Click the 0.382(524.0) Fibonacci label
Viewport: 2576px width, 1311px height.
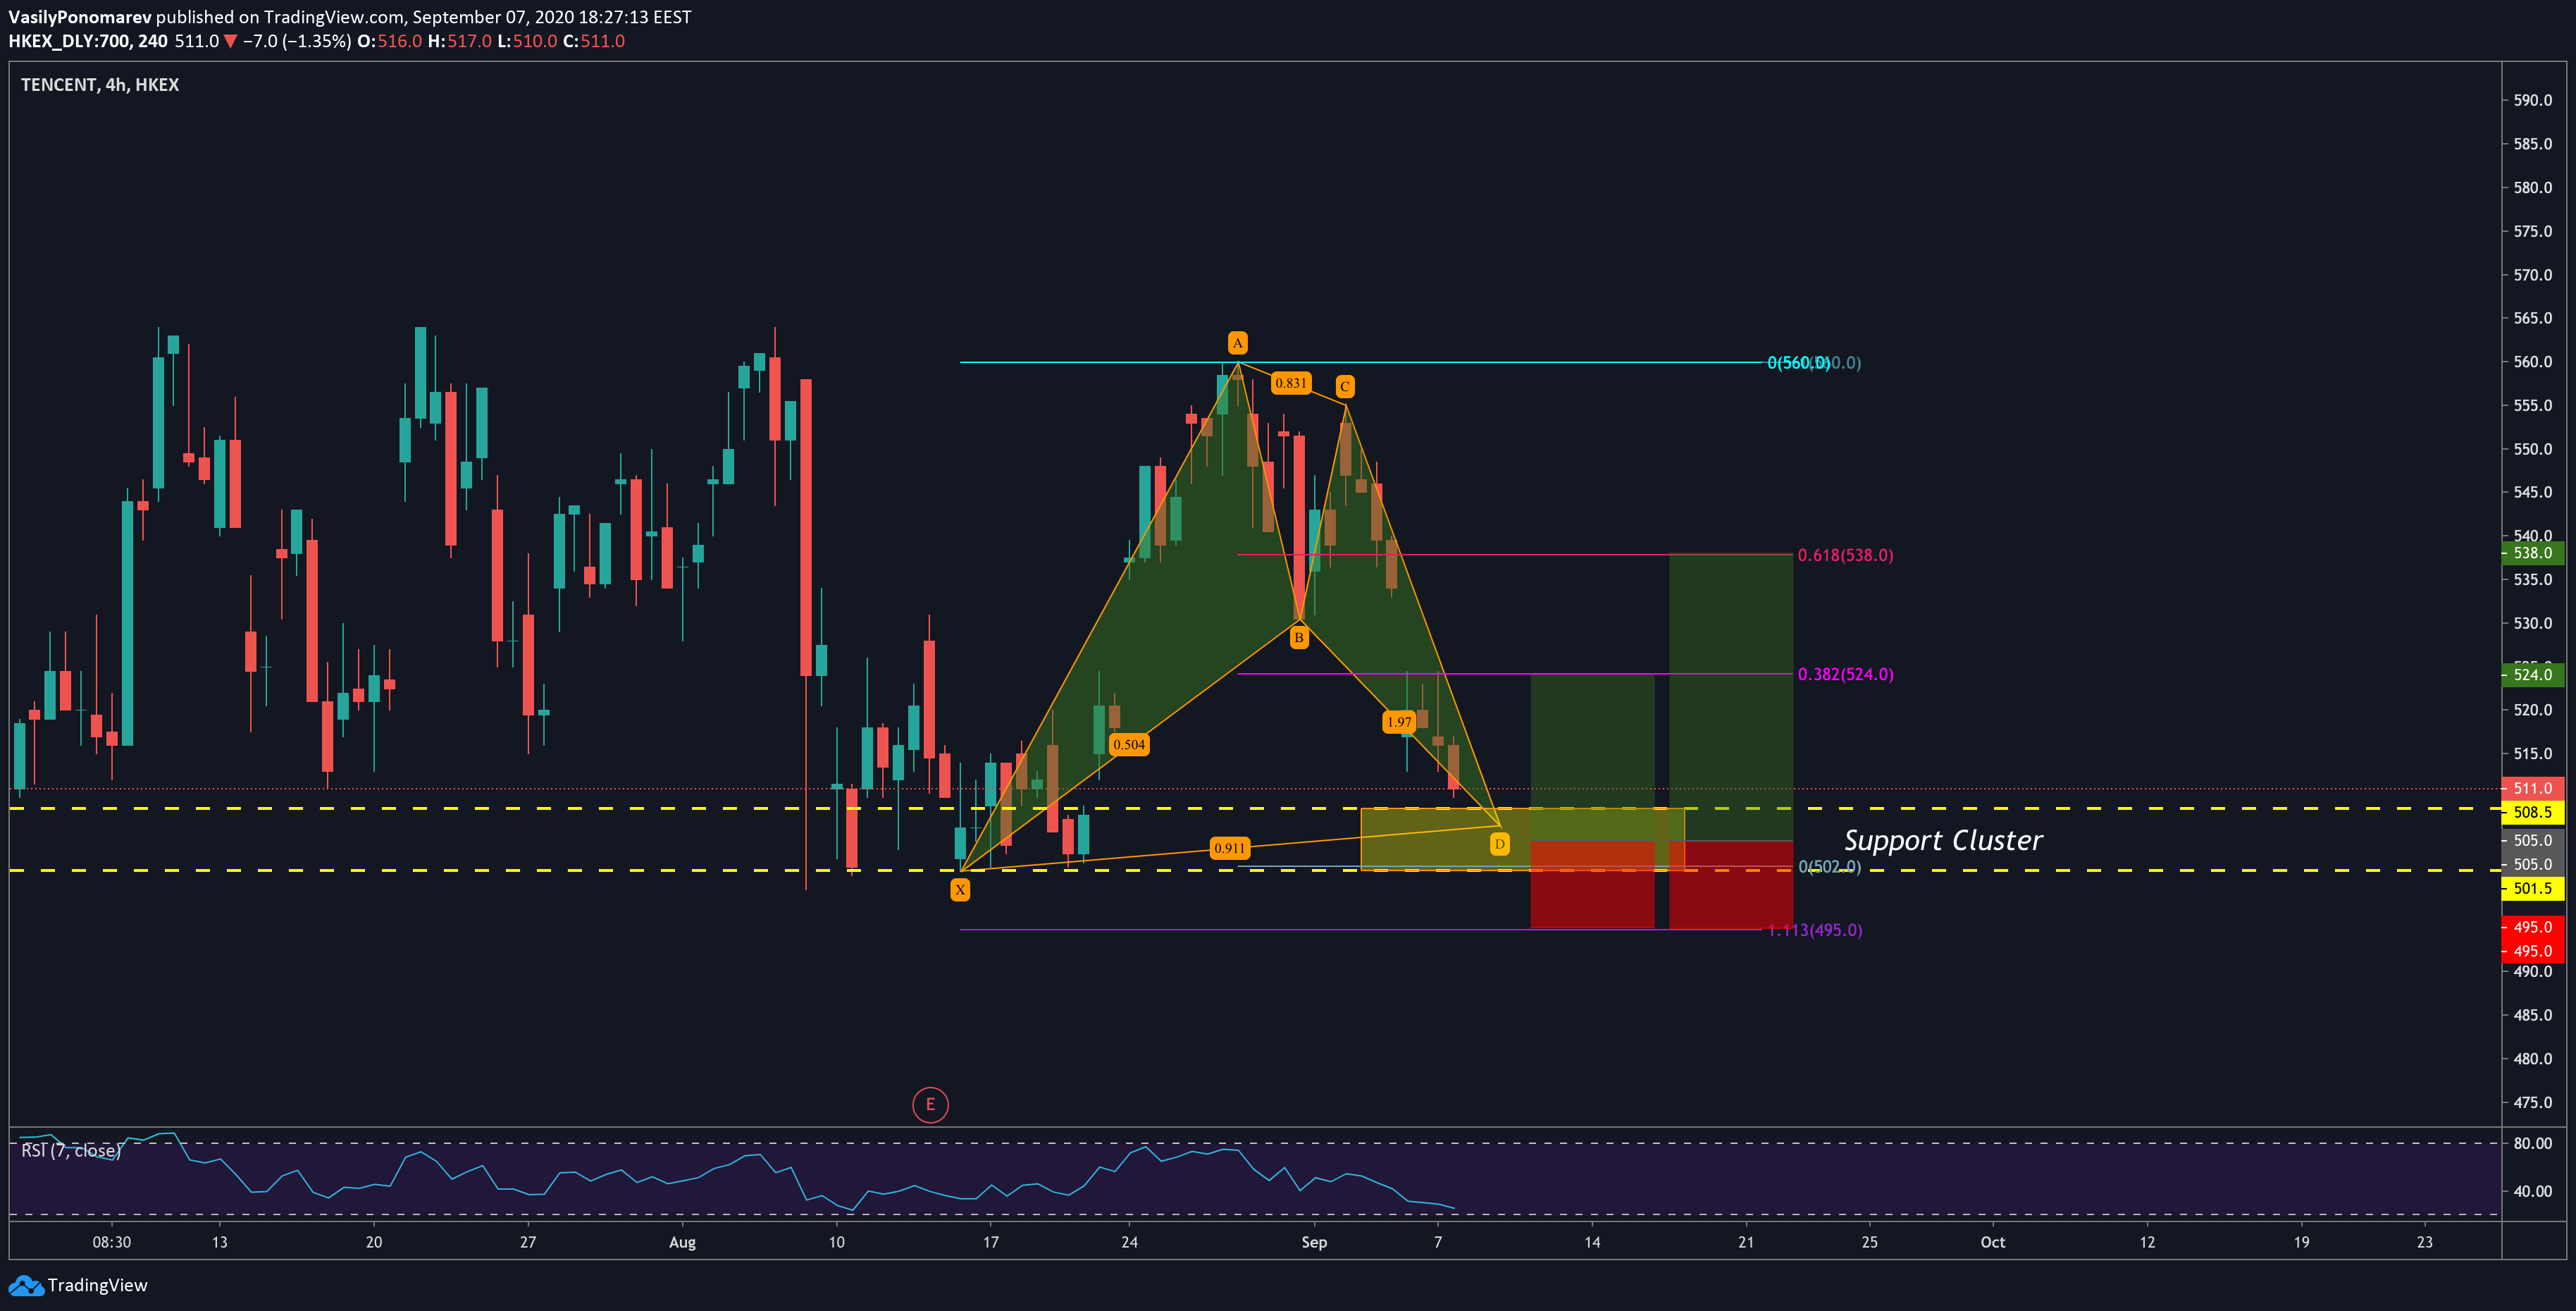coord(1845,674)
